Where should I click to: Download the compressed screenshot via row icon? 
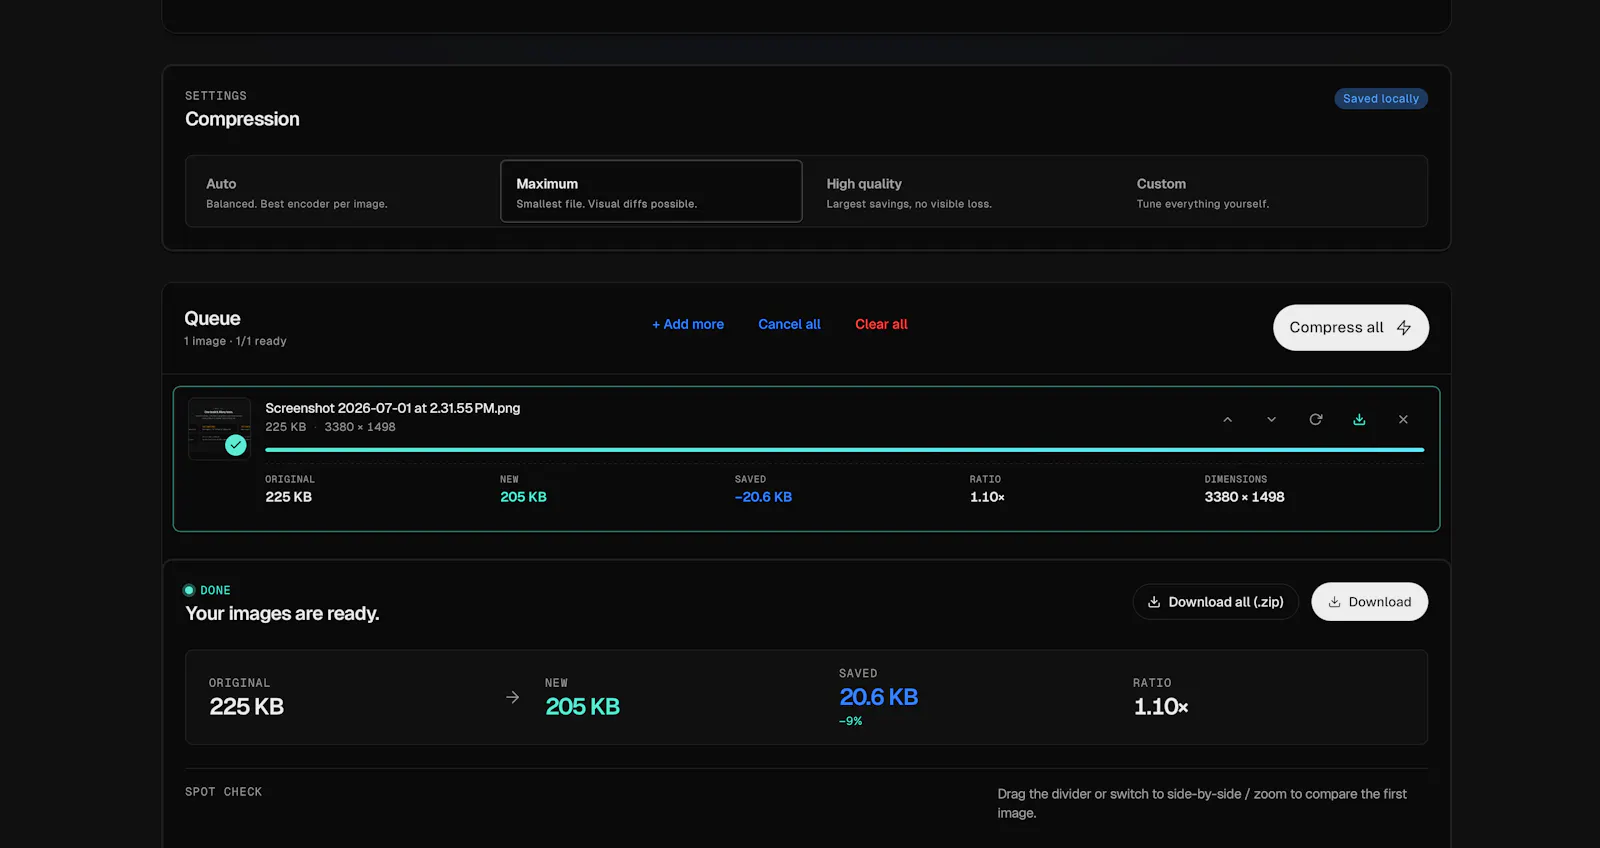click(x=1359, y=419)
